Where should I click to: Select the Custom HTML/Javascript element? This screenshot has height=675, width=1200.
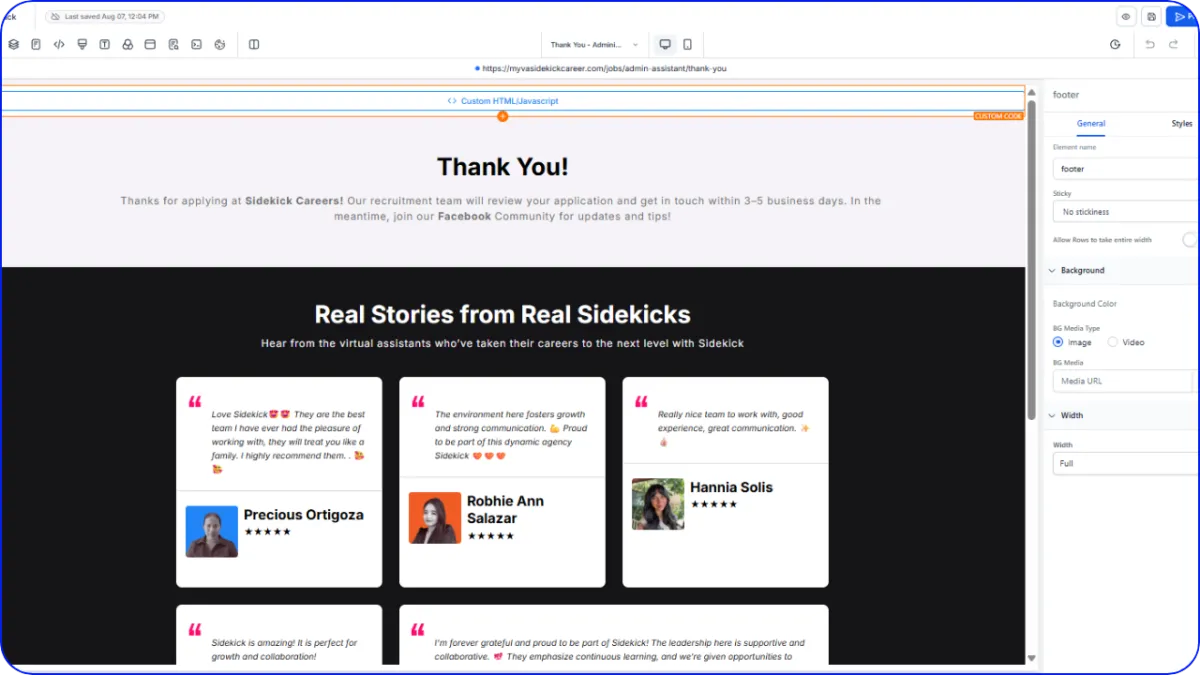pos(503,101)
